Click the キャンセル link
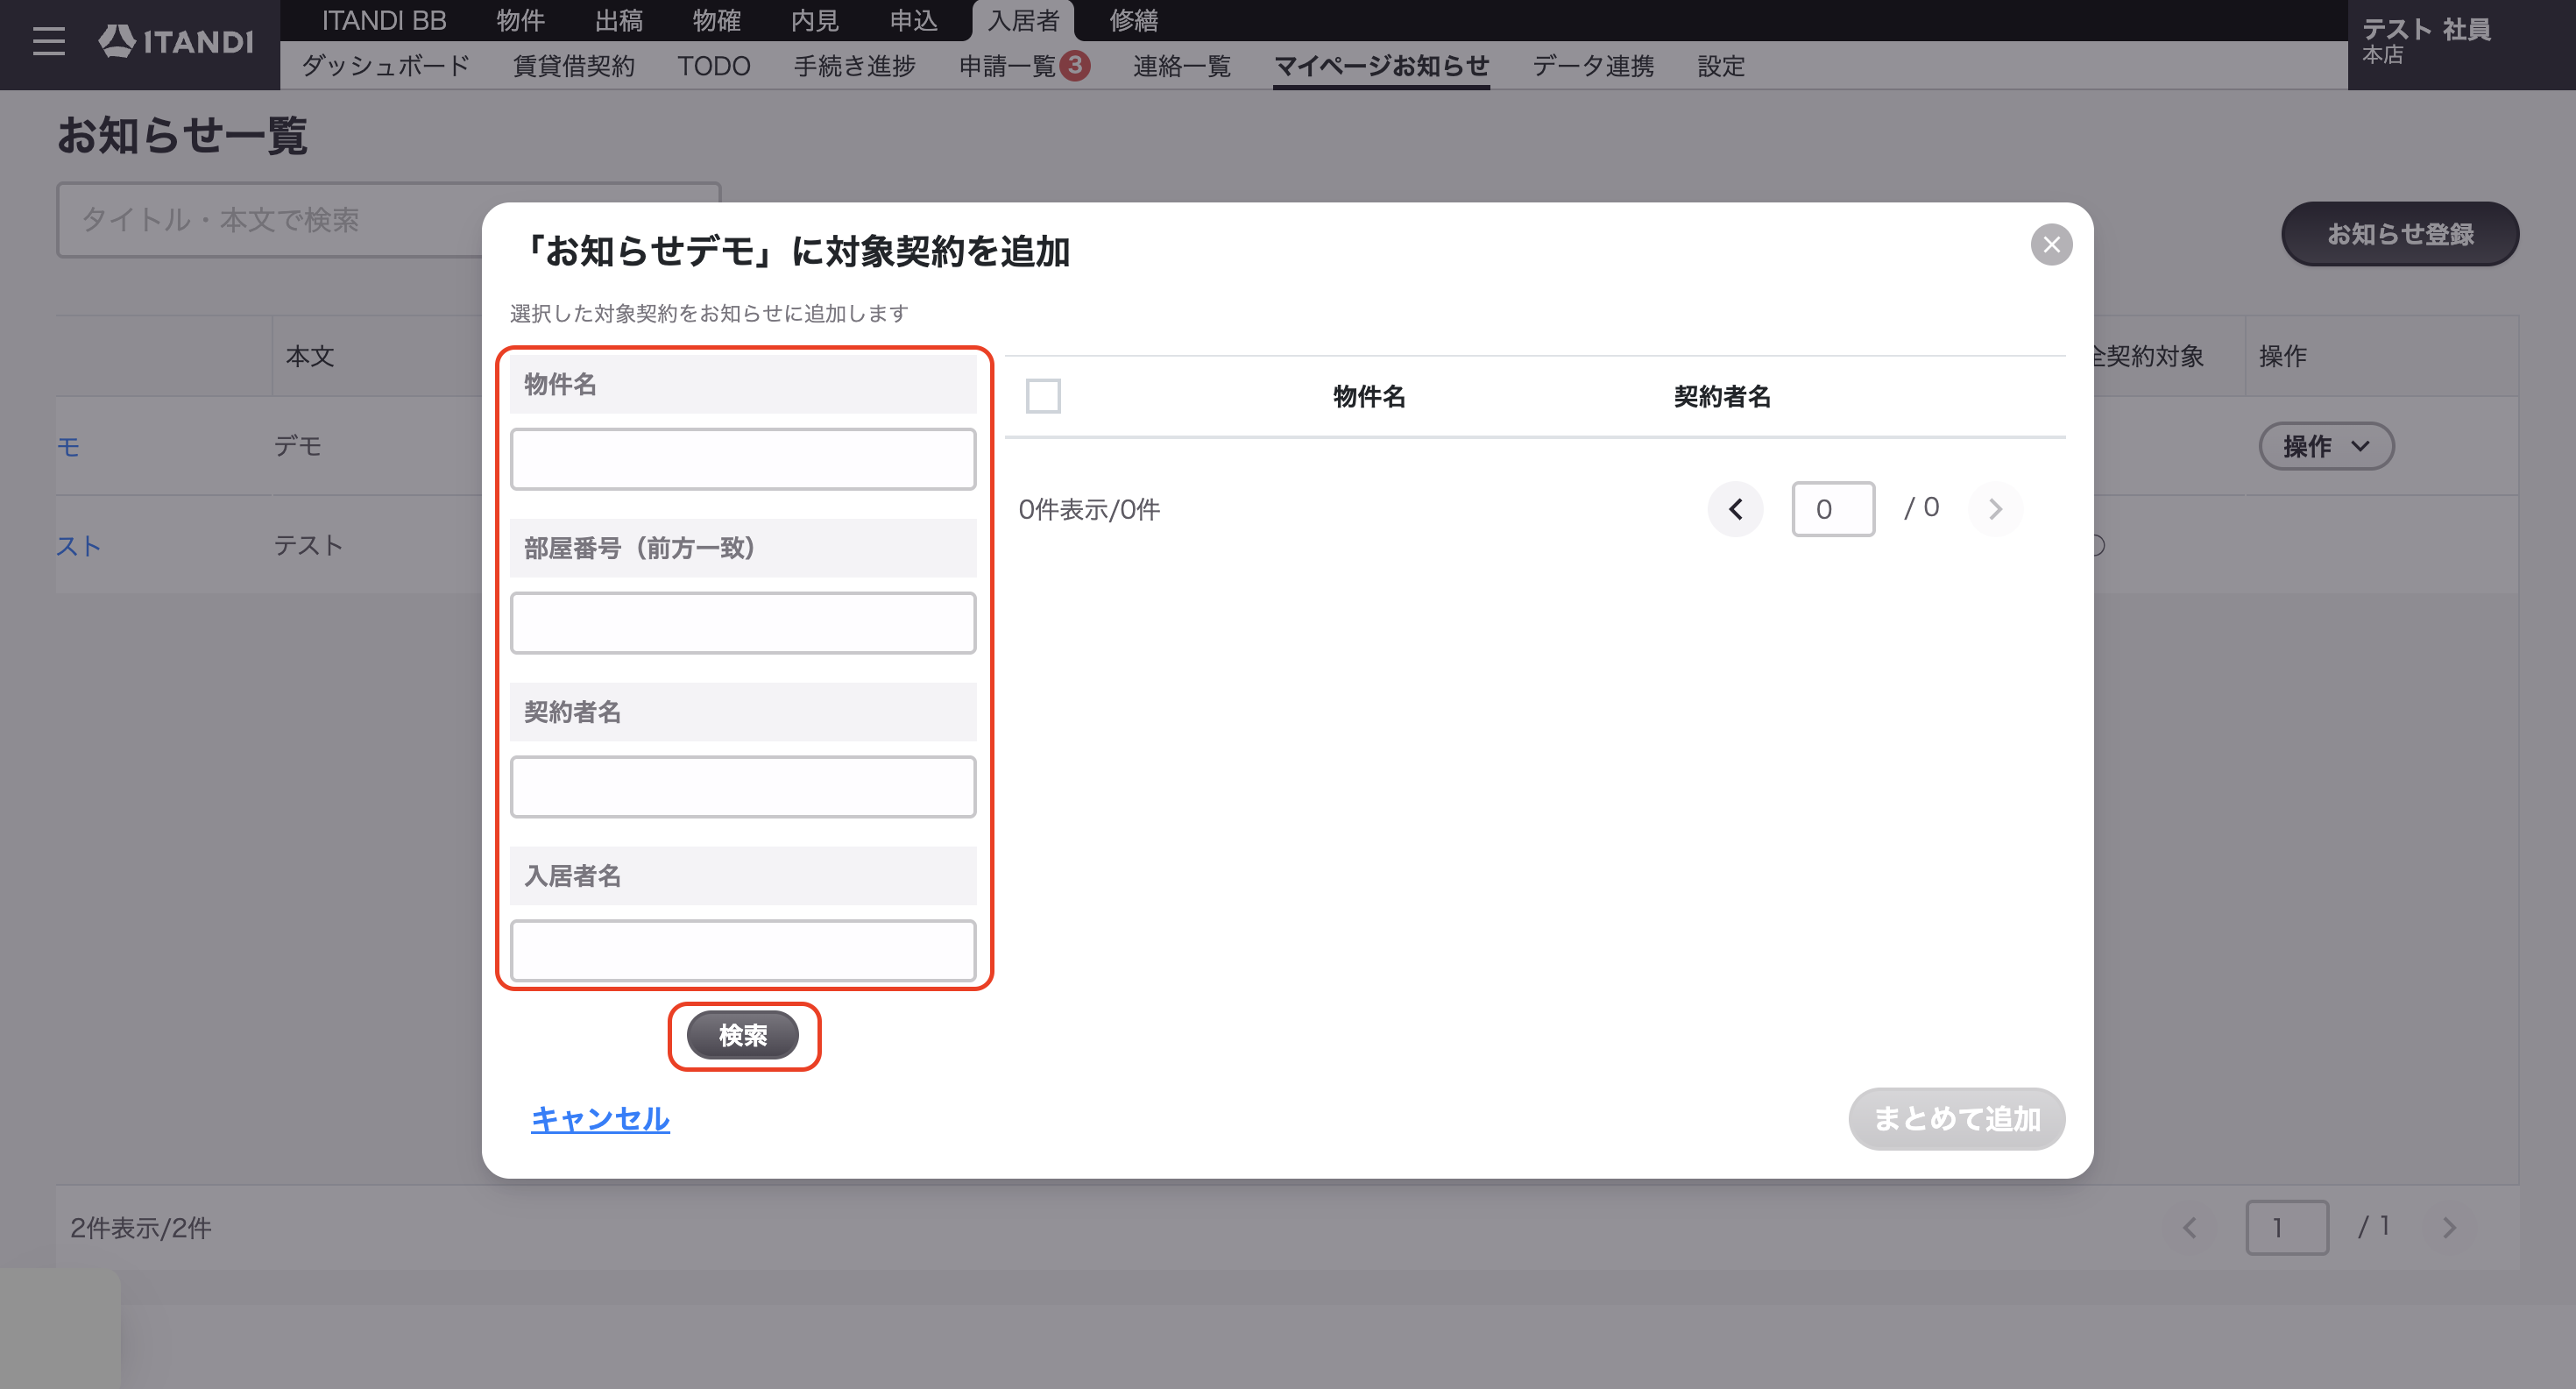 pyautogui.click(x=600, y=1118)
